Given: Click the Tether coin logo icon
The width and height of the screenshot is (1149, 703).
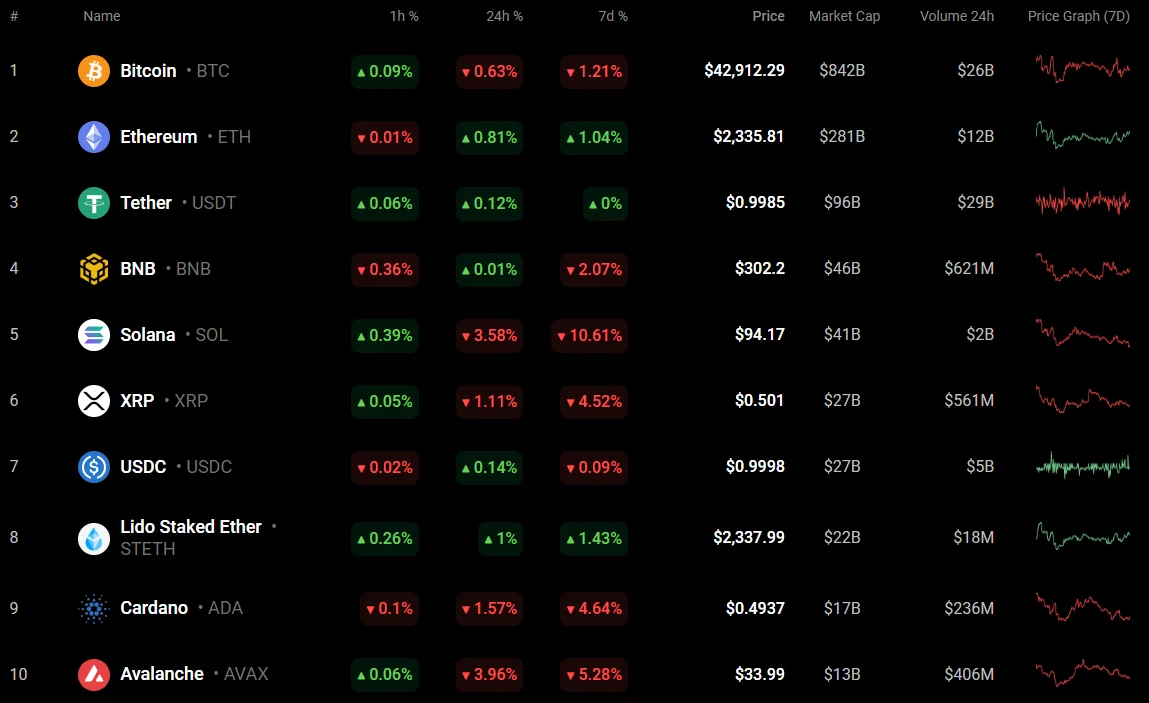Looking at the screenshot, I should [94, 203].
